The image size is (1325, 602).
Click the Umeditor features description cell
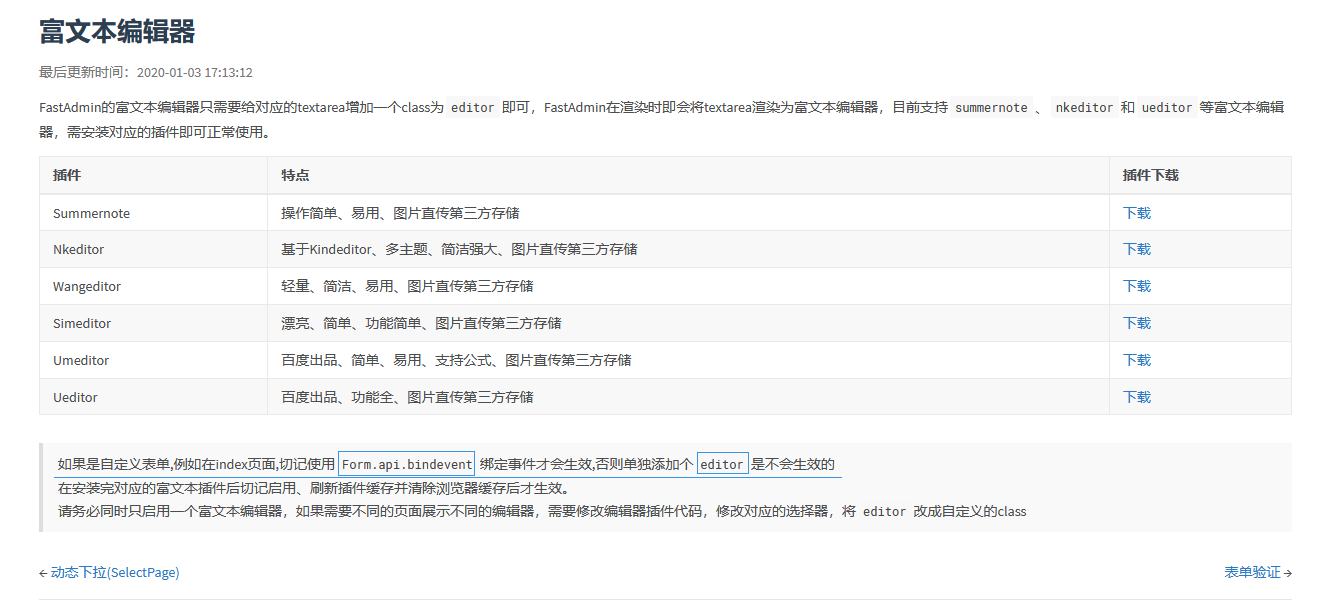(456, 360)
